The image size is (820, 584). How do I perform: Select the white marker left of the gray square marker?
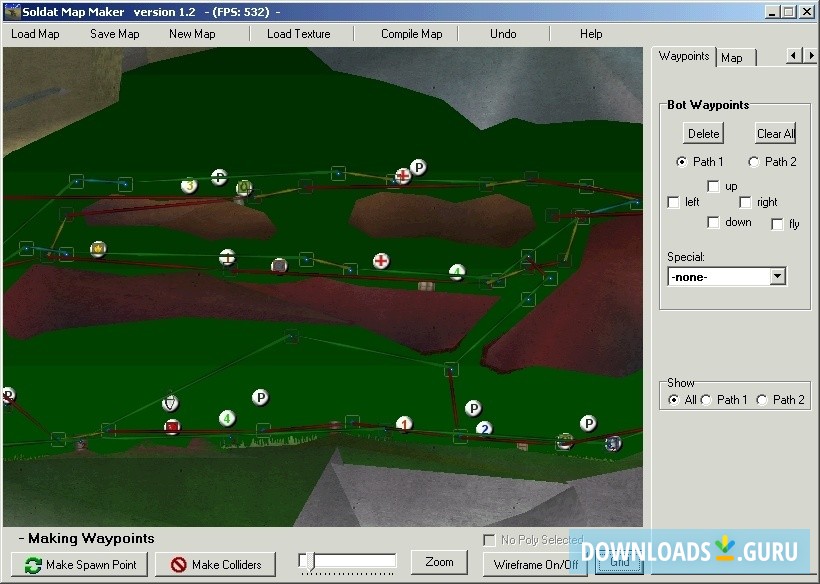coord(227,257)
